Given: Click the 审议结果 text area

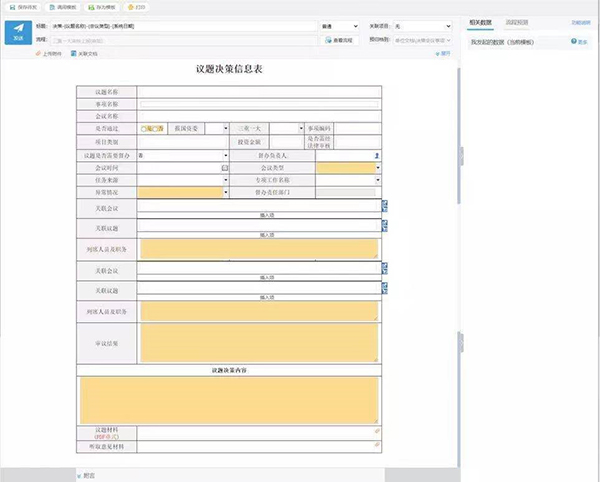Looking at the screenshot, I should pos(259,343).
